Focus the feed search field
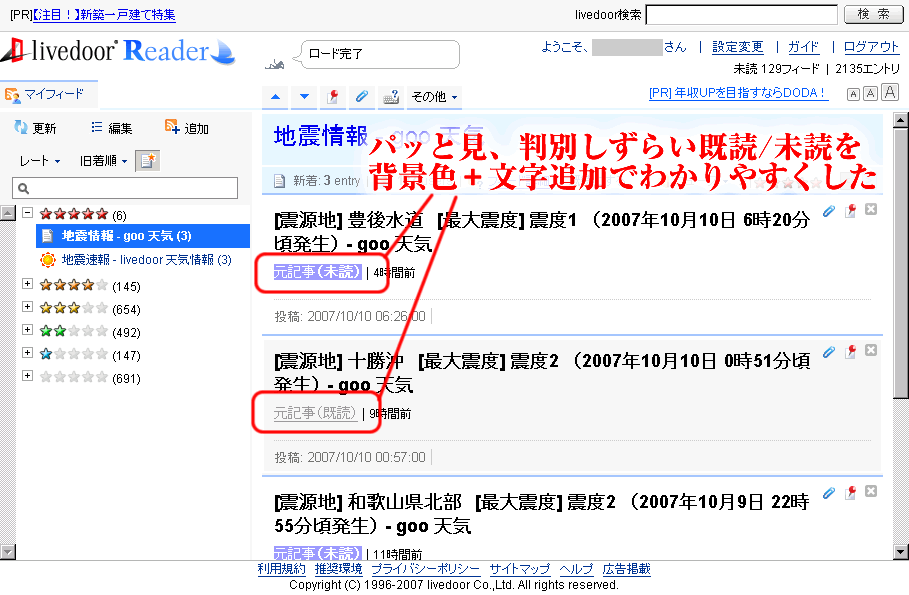This screenshot has width=909, height=595. pos(125,188)
